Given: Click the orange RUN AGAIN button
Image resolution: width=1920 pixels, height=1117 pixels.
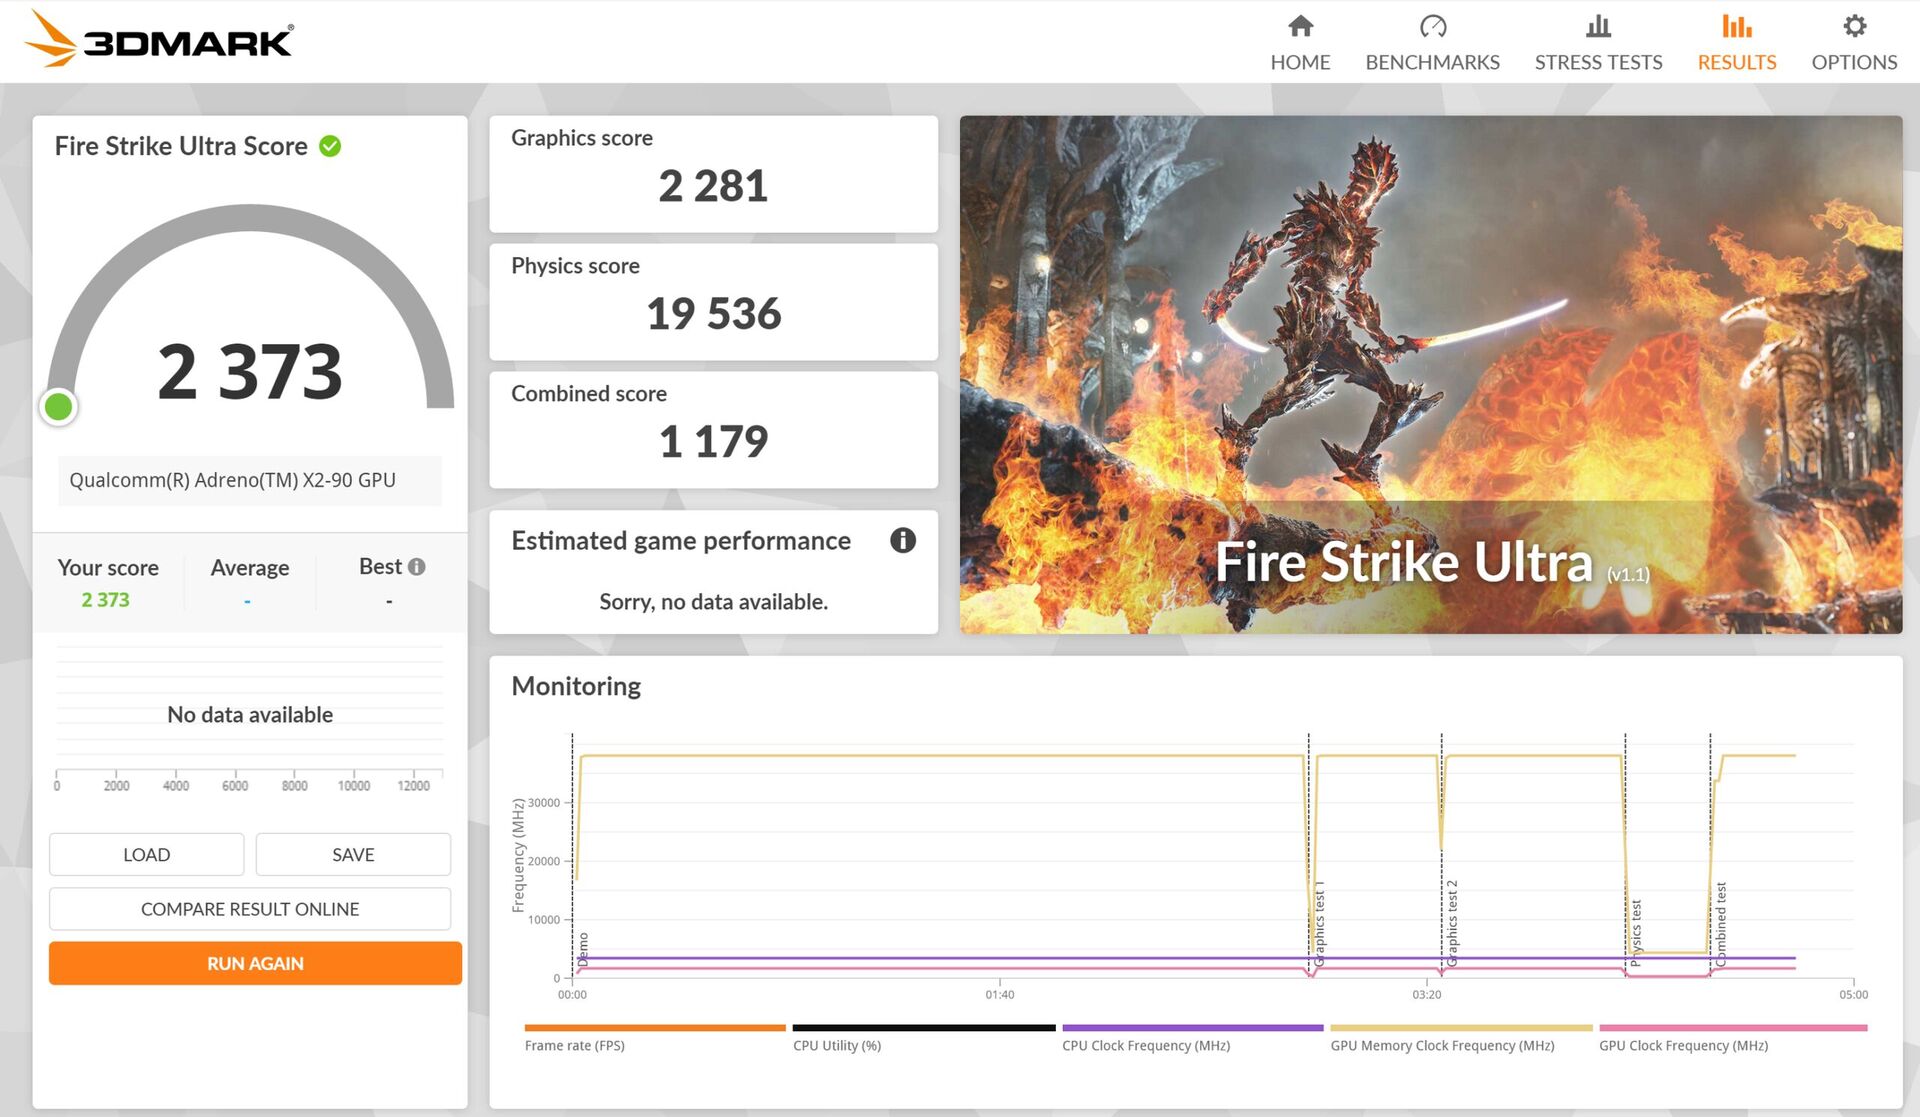Looking at the screenshot, I should tap(255, 963).
